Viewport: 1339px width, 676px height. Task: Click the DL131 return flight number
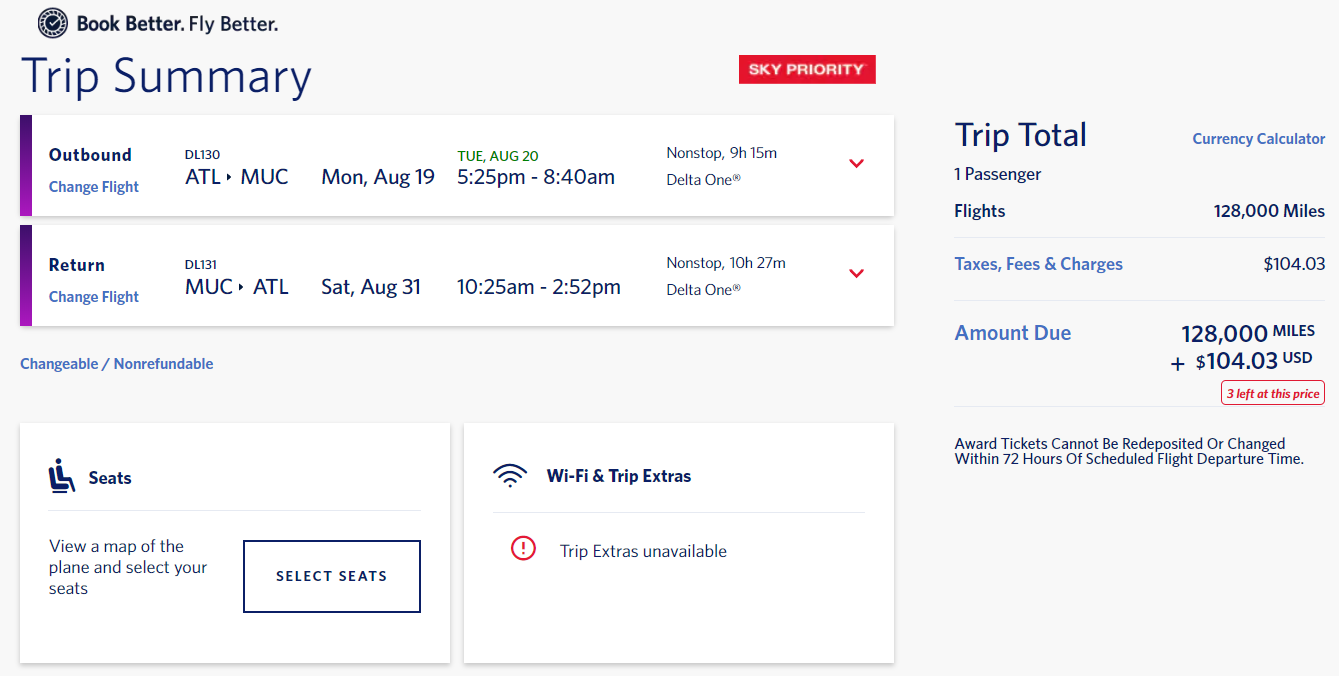click(202, 265)
